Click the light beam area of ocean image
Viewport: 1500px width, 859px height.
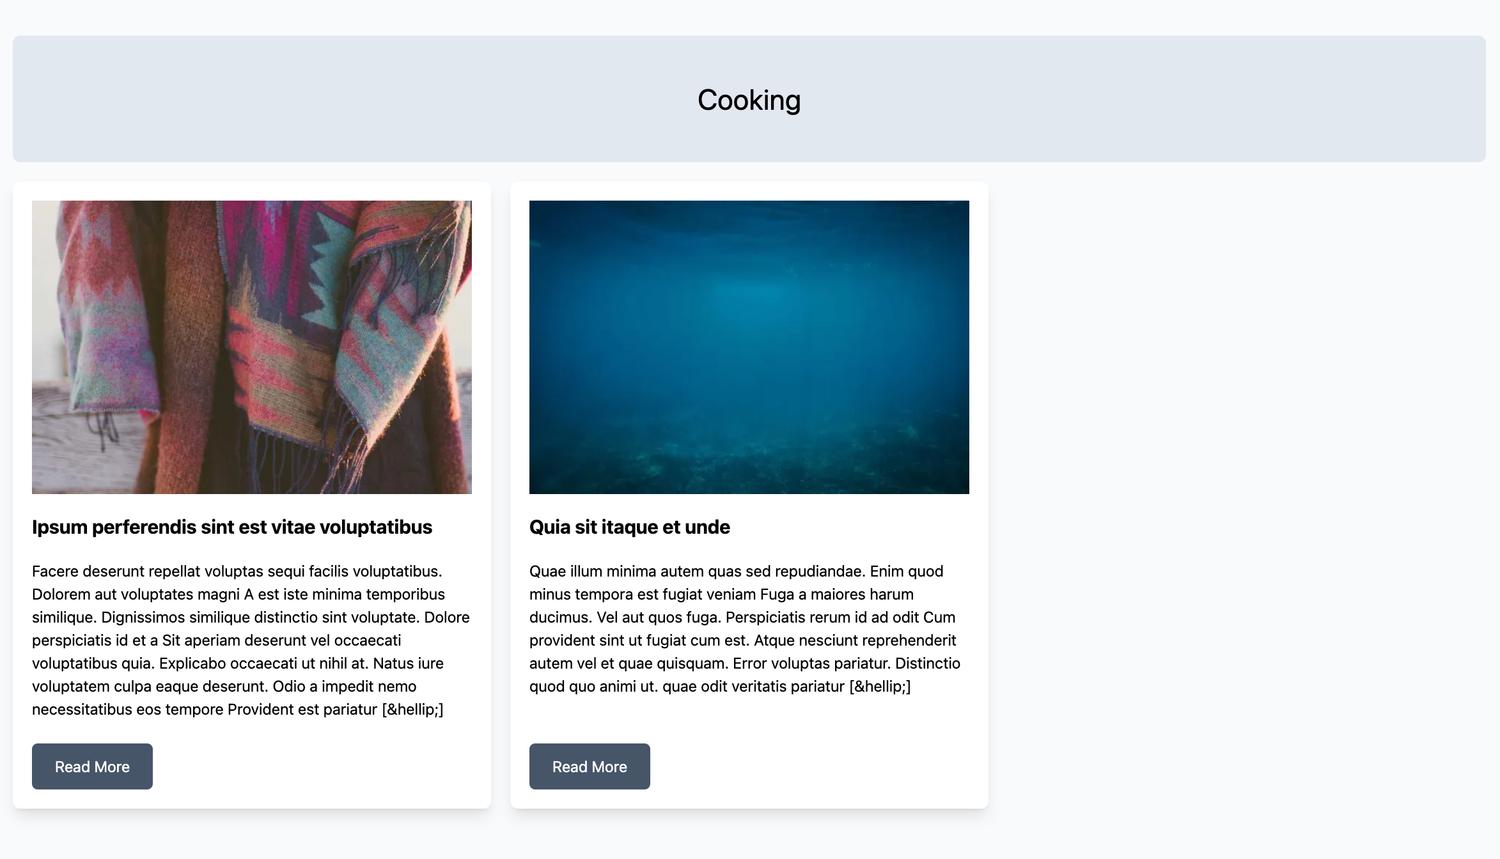(748, 300)
